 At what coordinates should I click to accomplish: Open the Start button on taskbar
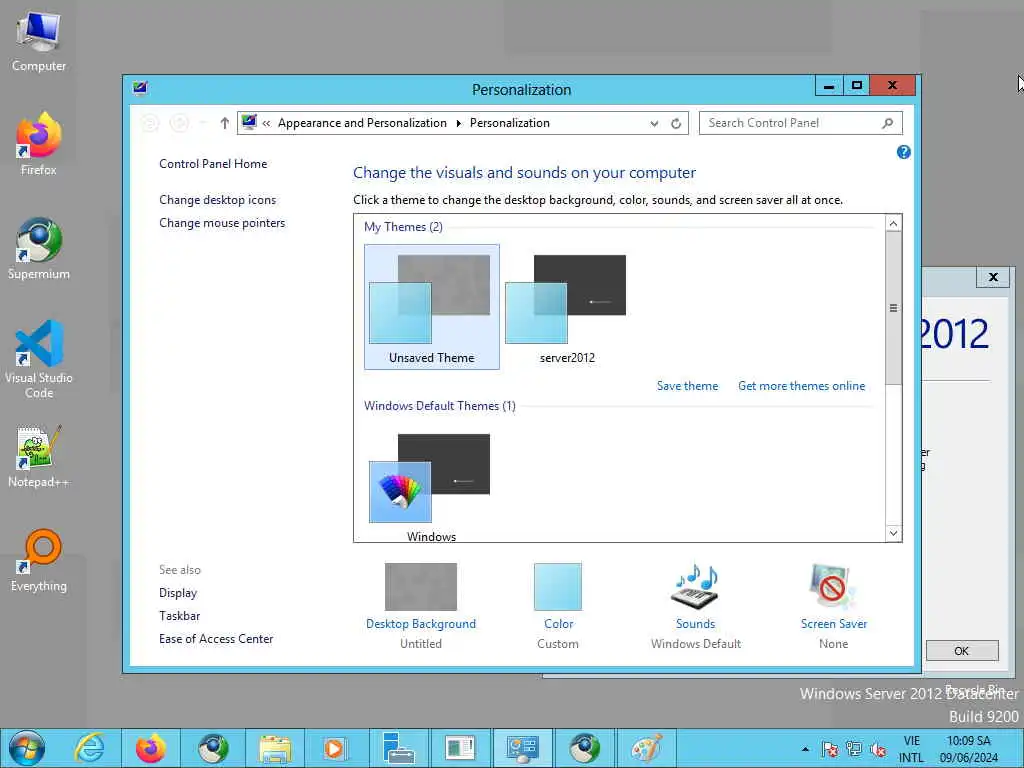pos(27,748)
